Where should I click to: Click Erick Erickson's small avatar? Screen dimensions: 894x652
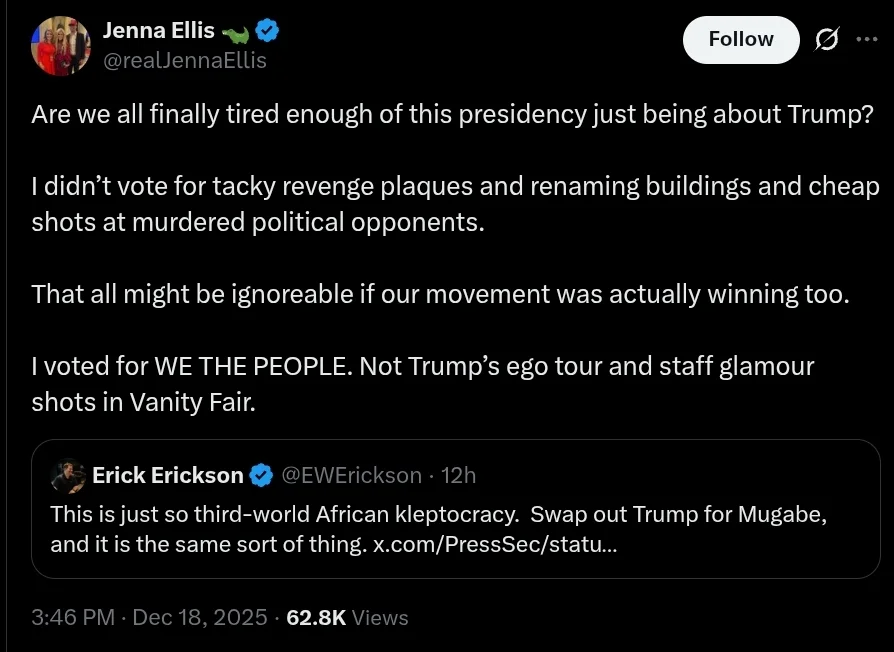[67, 475]
